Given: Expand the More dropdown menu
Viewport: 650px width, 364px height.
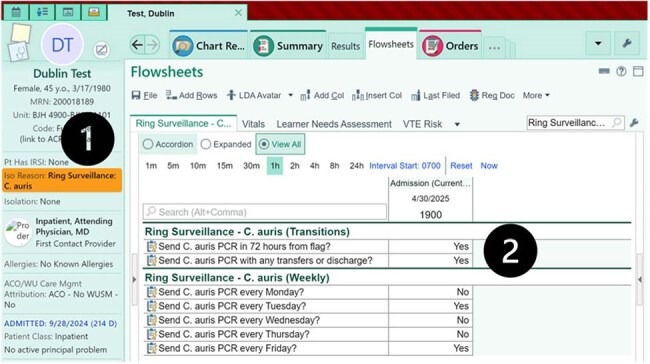Looking at the screenshot, I should [536, 95].
